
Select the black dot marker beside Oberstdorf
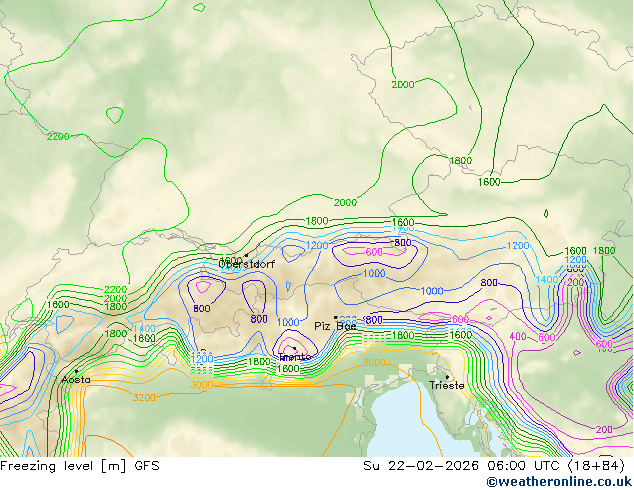[246, 255]
